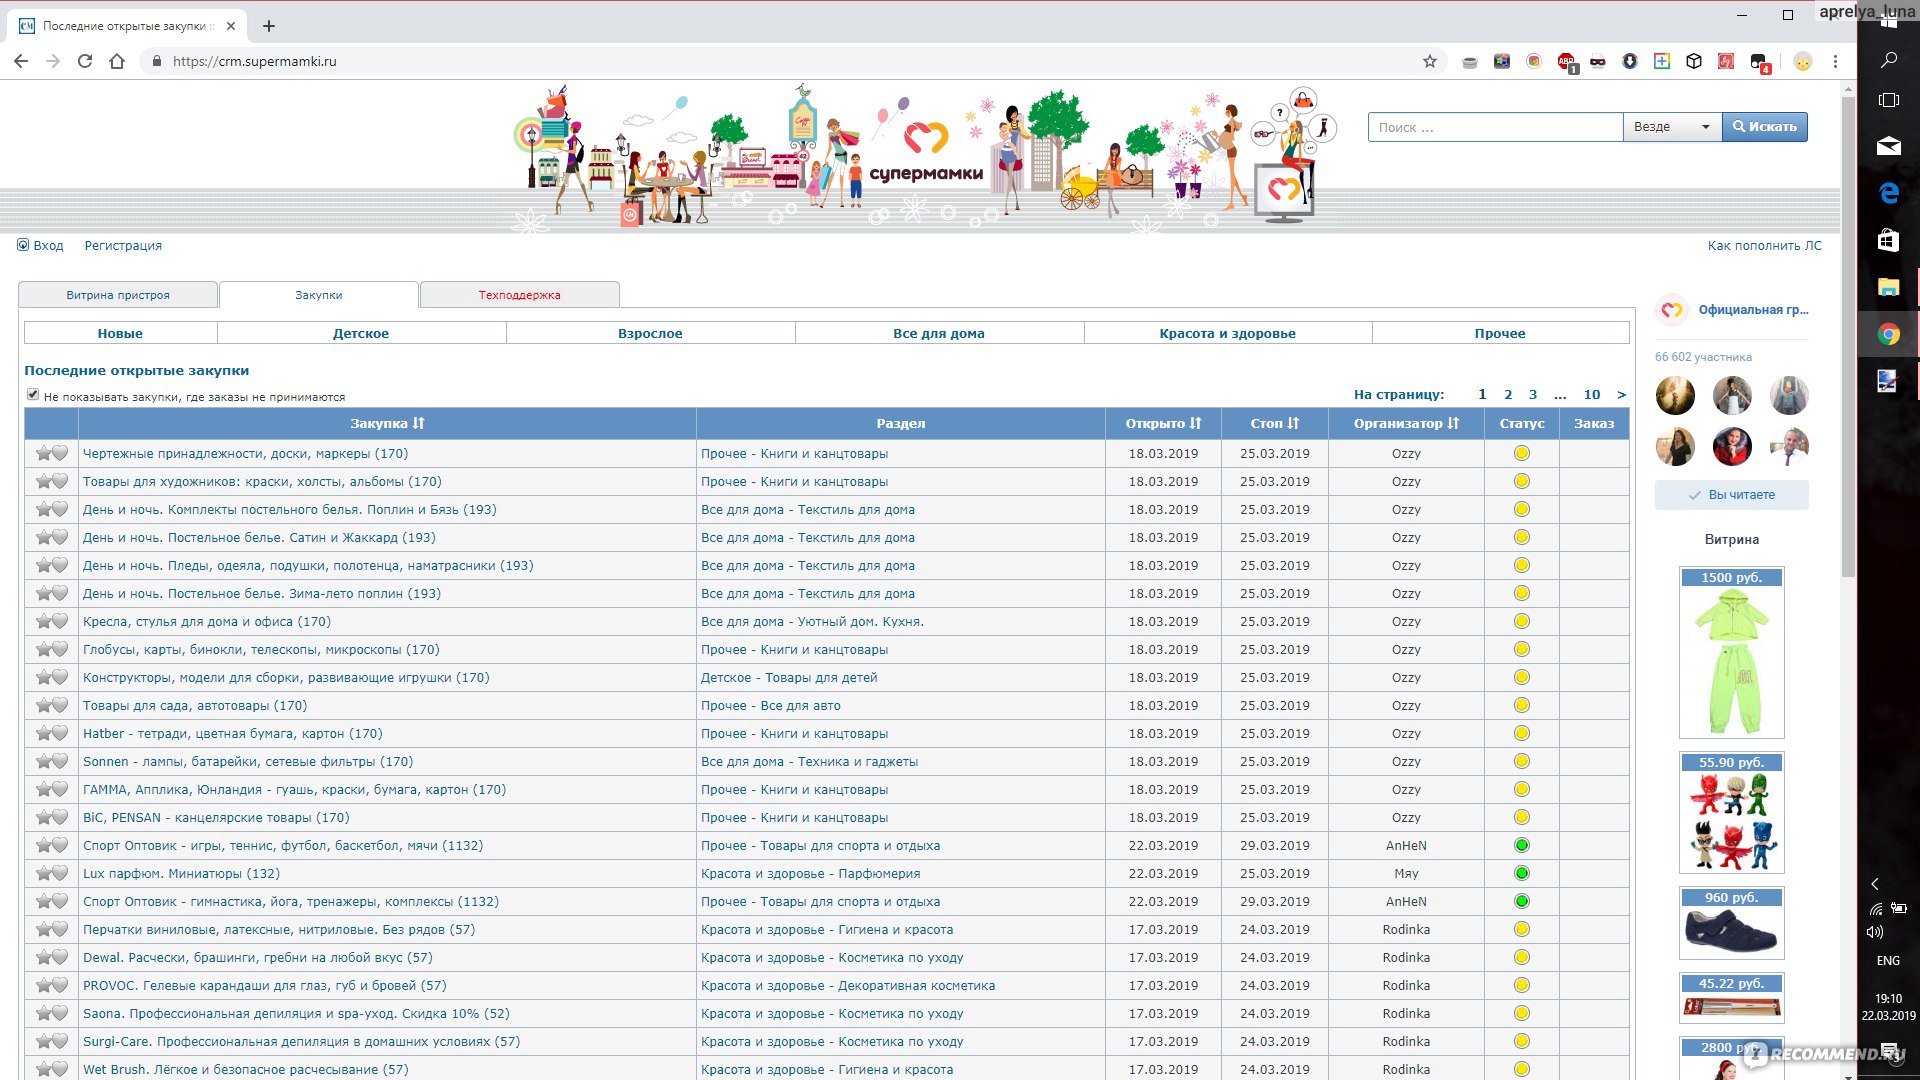This screenshot has width=1920, height=1080.
Task: Click the Искать search button
Action: point(1765,127)
